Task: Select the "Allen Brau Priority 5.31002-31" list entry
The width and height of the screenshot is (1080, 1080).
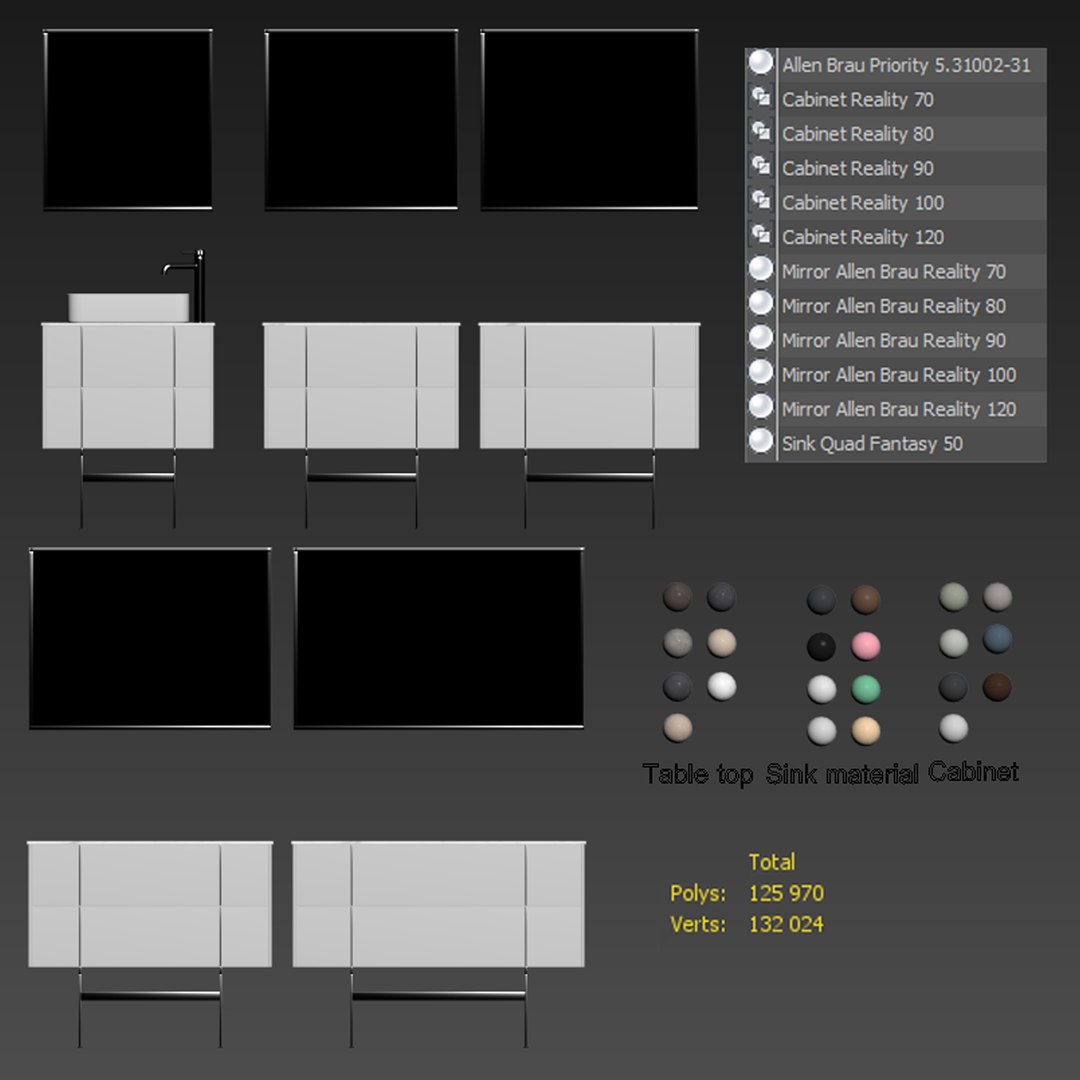Action: [x=906, y=65]
